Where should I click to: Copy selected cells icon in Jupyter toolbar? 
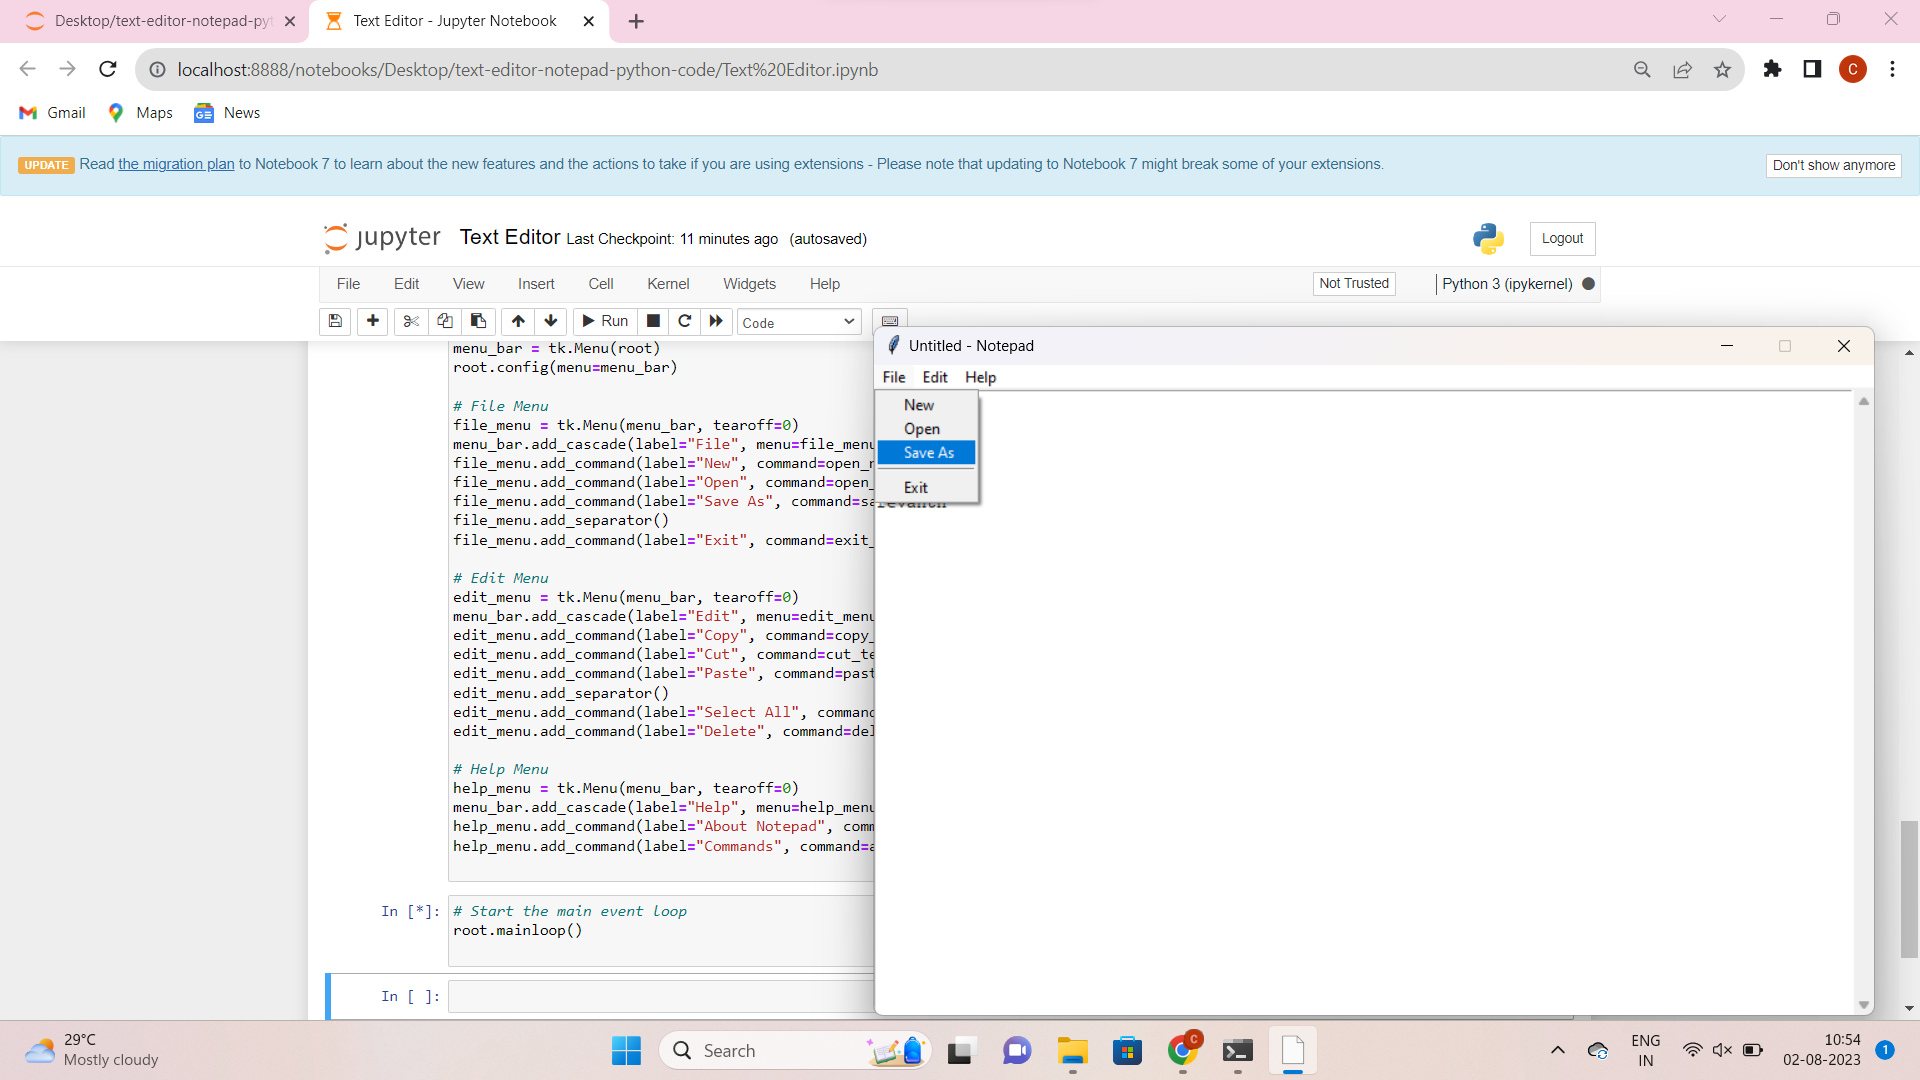pyautogui.click(x=445, y=321)
